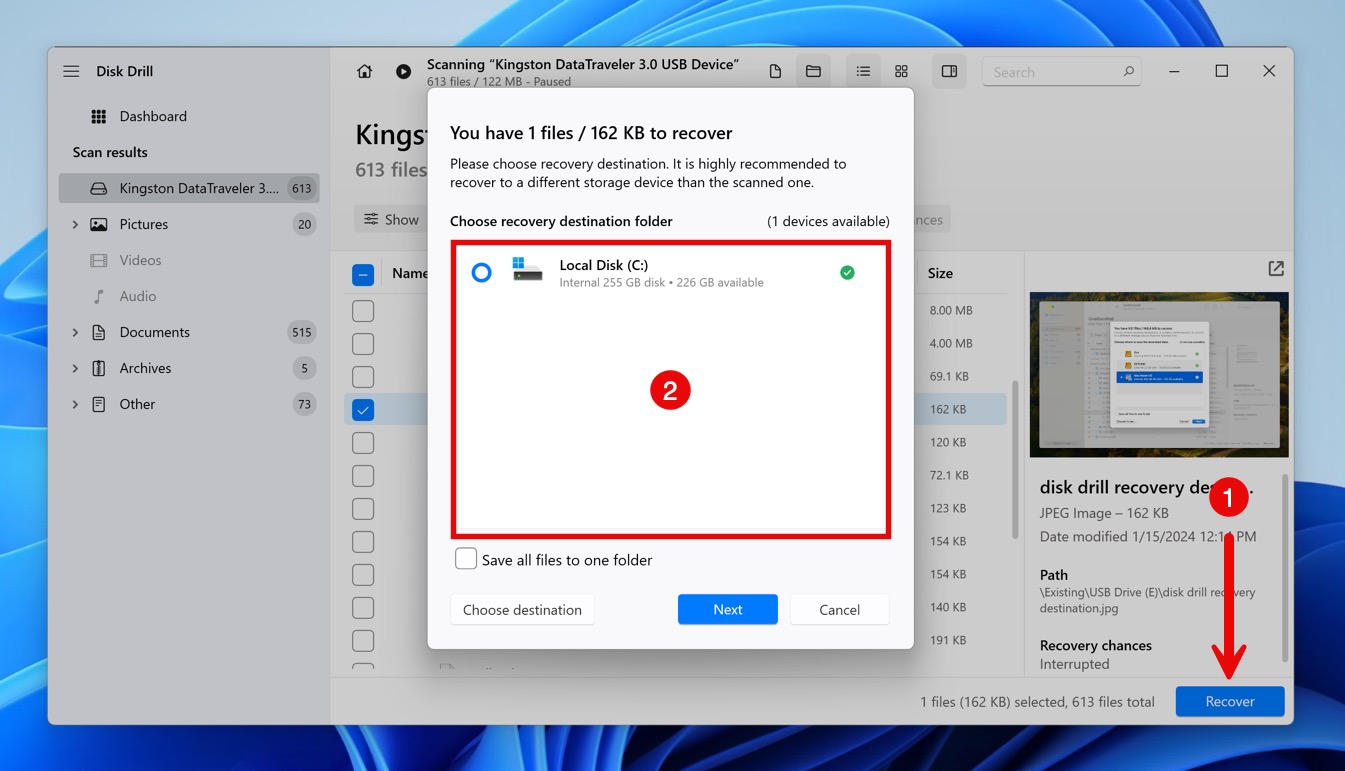Image resolution: width=1345 pixels, height=771 pixels.
Task: Resume the paused scan with play button
Action: pos(403,72)
